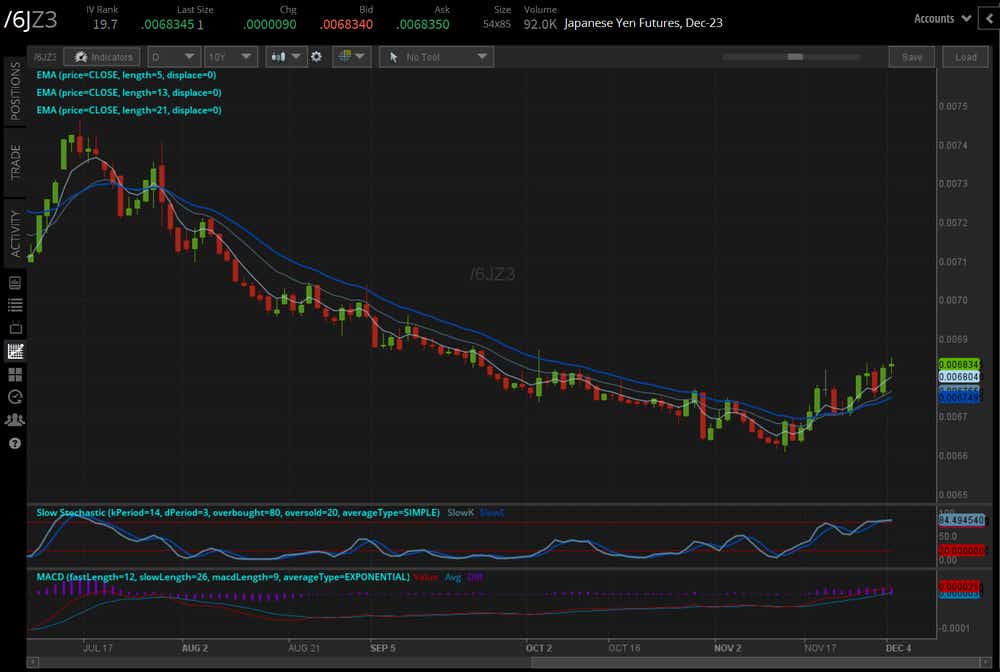This screenshot has height=672, width=1000.
Task: Open the watchlist icon in sidebar
Action: click(15, 305)
